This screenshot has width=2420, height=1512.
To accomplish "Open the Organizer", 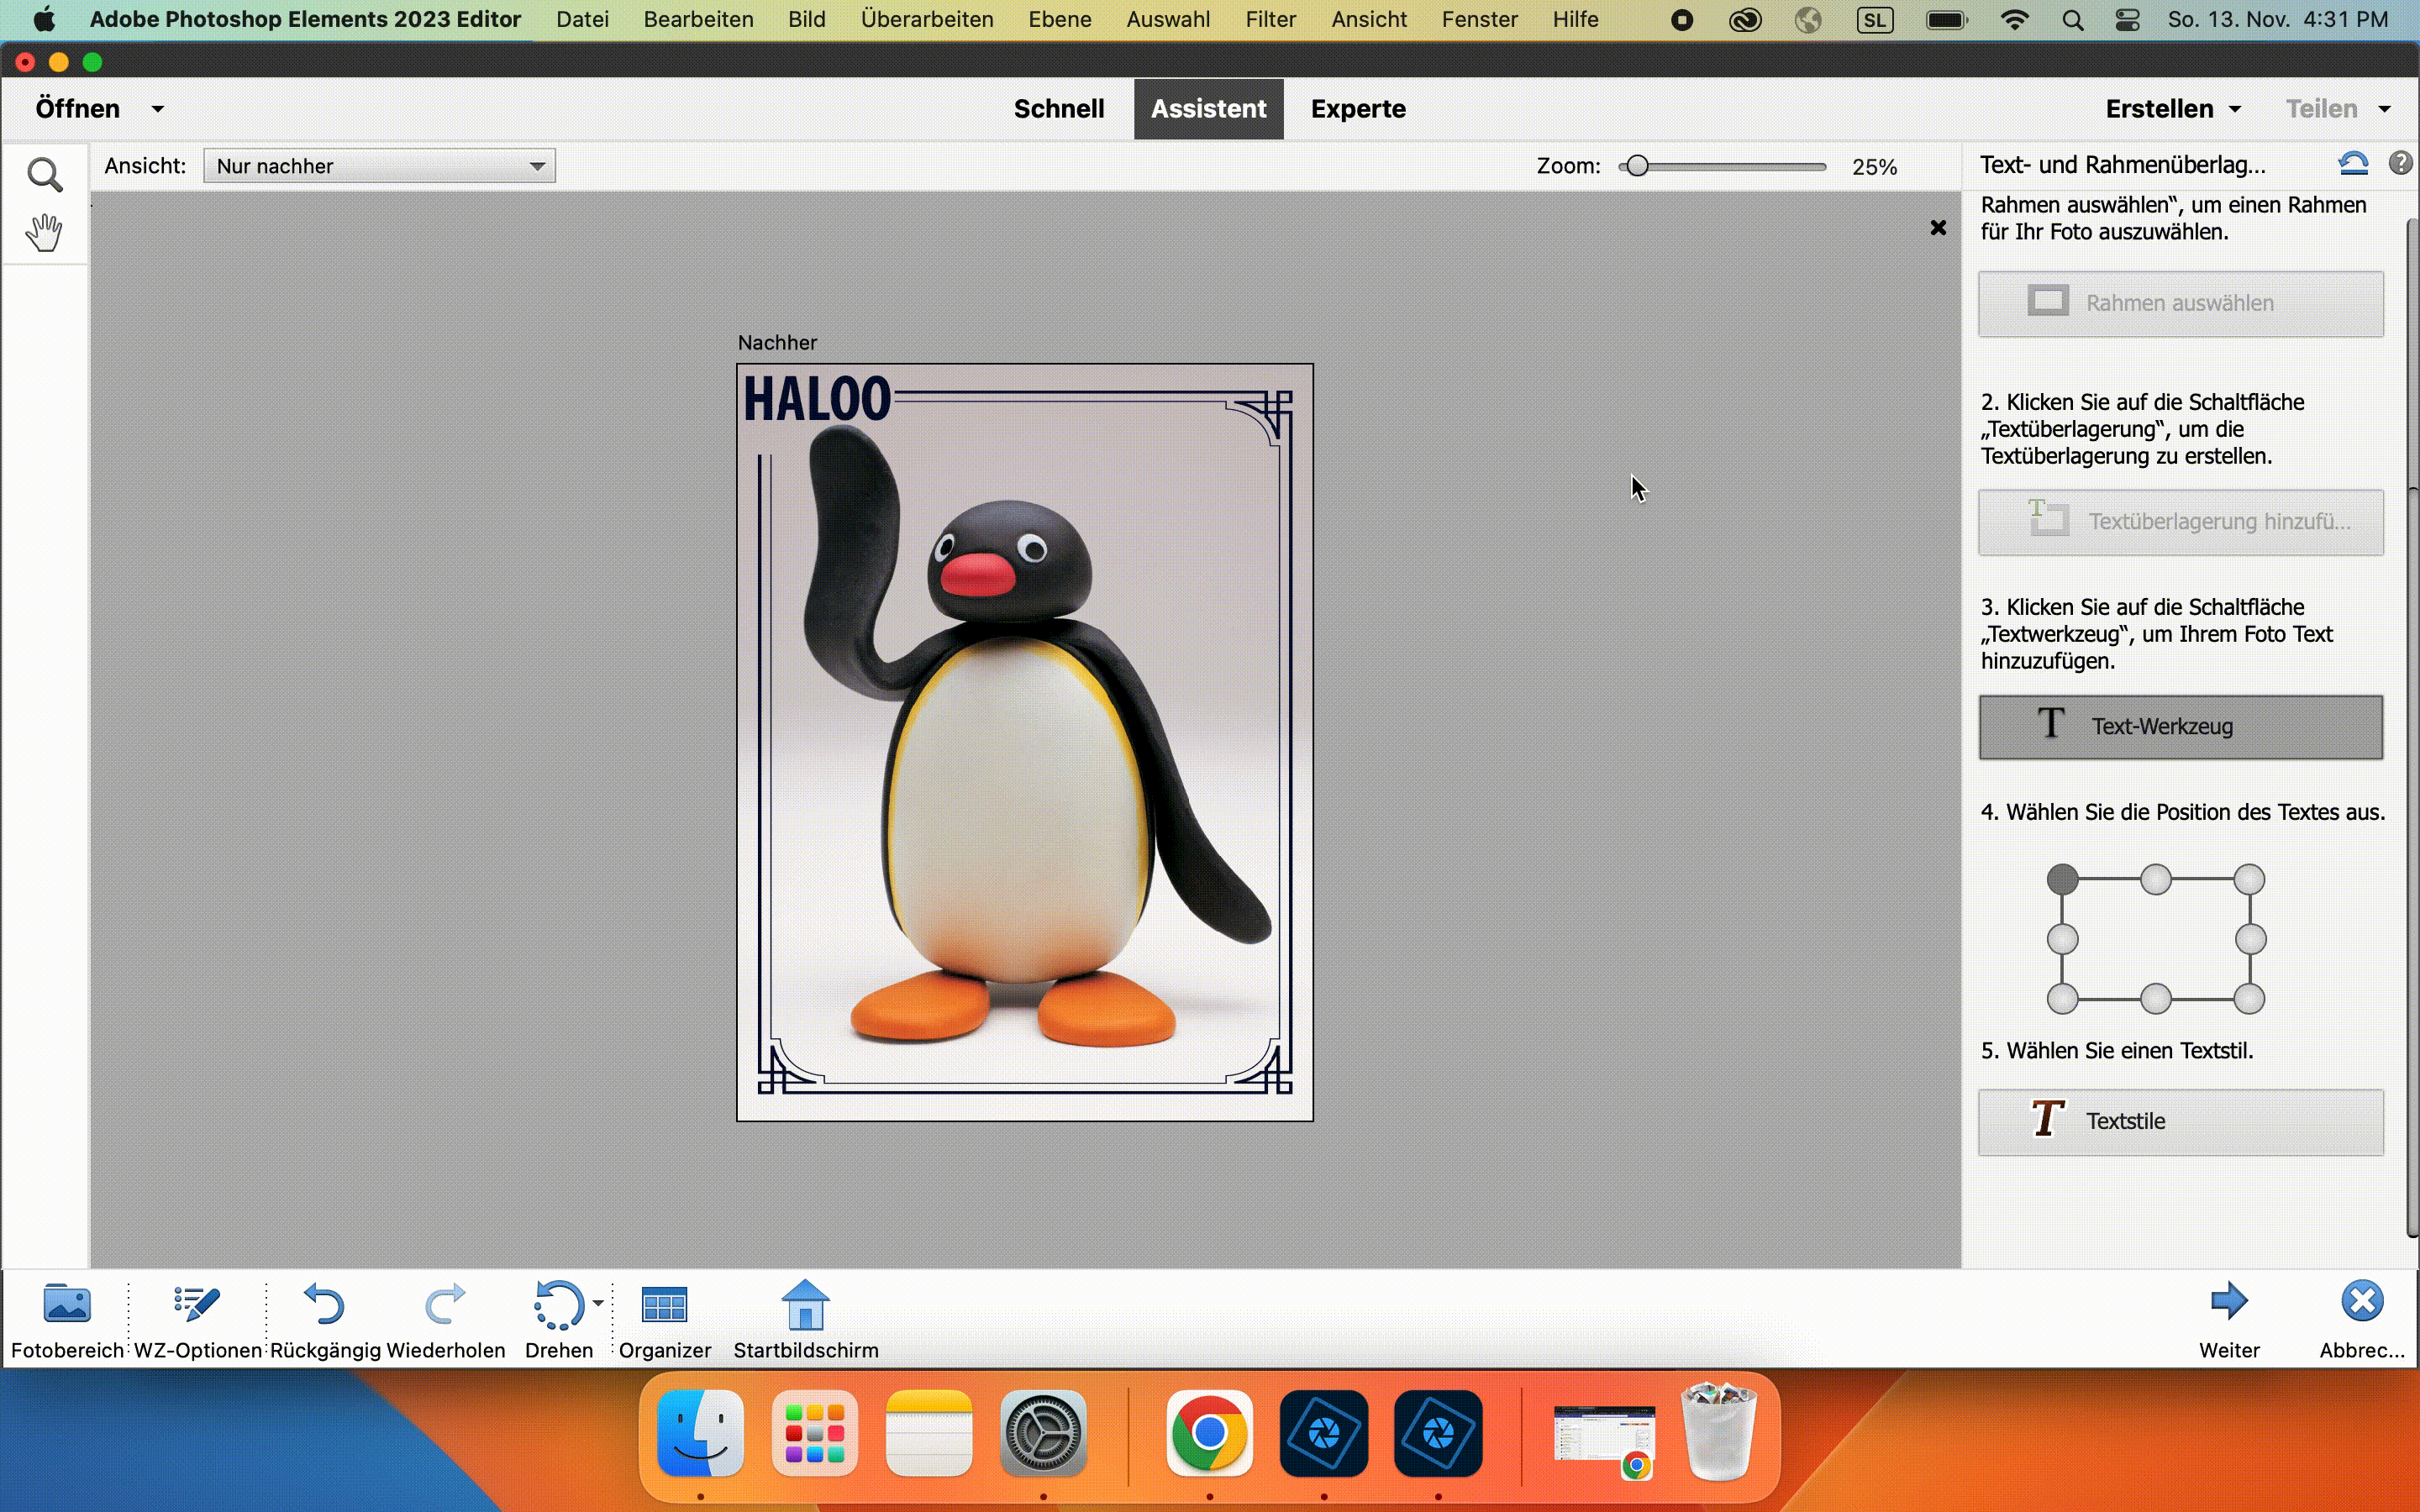I will pos(664,1303).
